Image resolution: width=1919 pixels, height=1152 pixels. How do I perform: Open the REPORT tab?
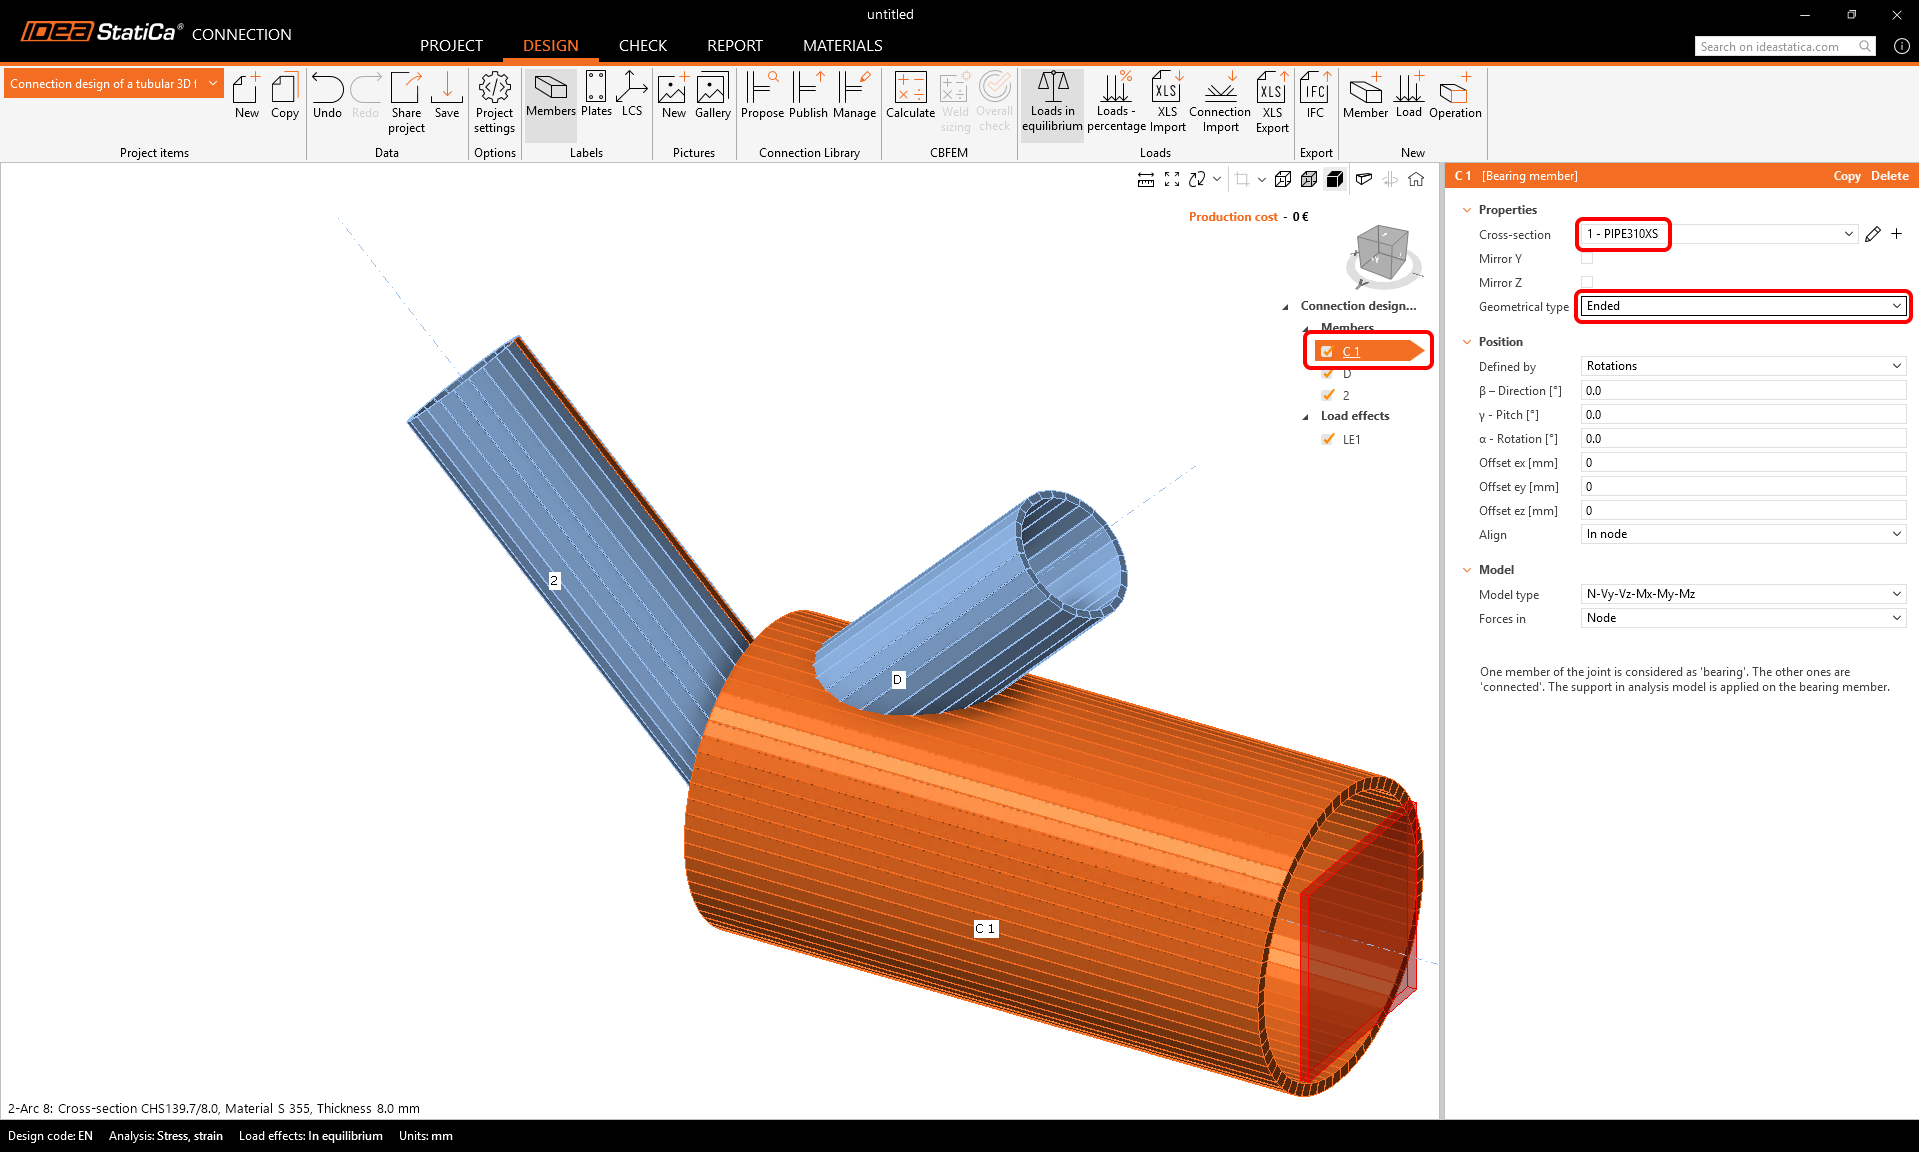734,46
